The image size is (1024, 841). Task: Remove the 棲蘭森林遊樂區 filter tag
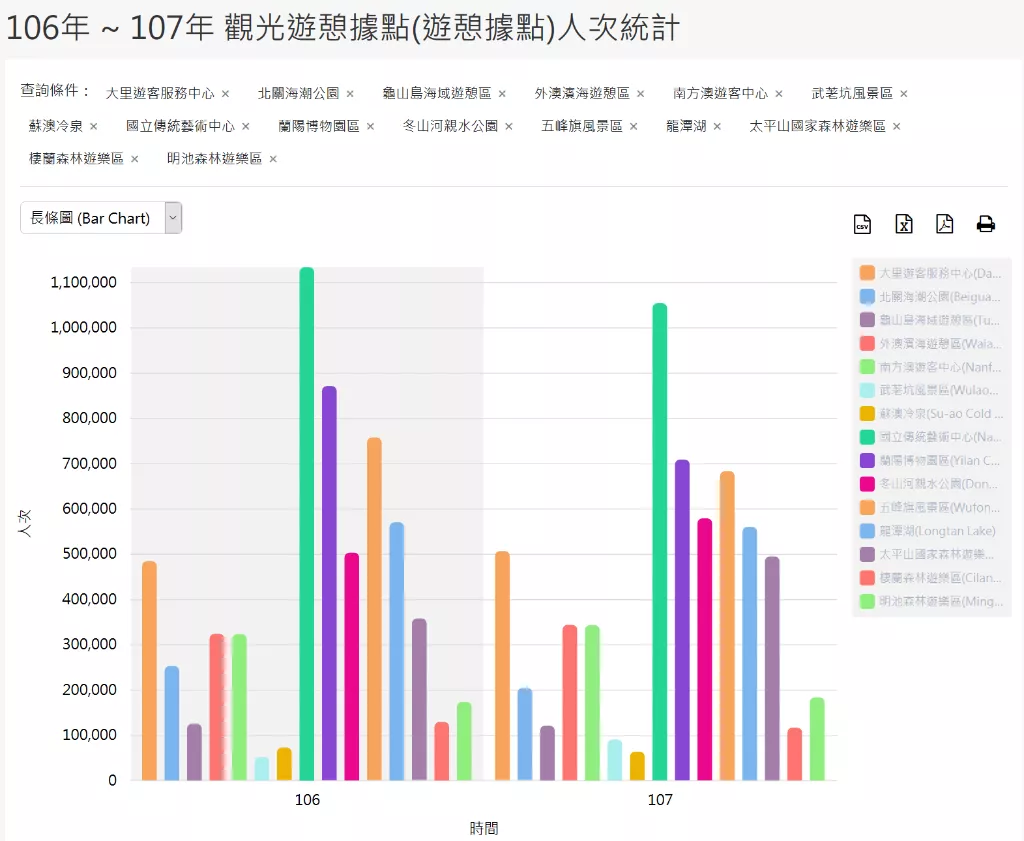(135, 159)
